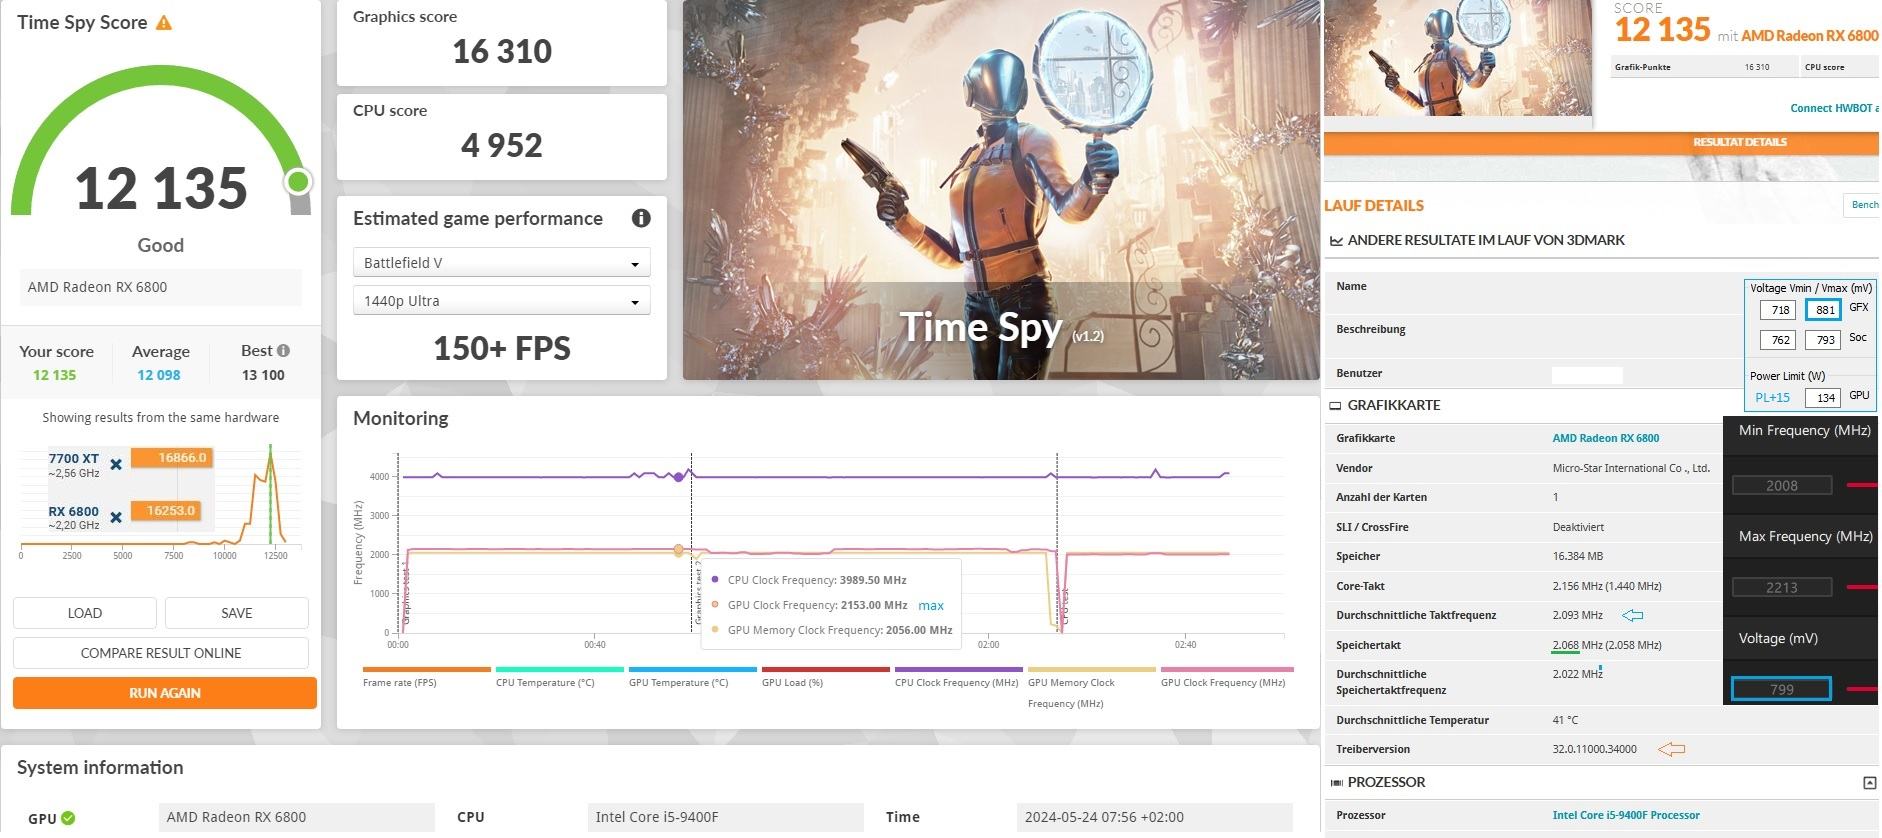1882x838 pixels.
Task: Click the orange GPU clock marker on chart
Action: tap(679, 550)
